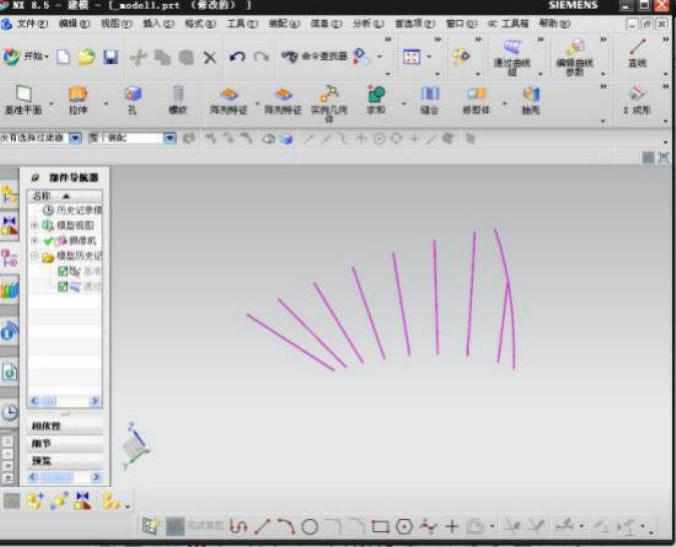Screen dimensions: 676x547
Task: Open the Assembly Navigator sidebar tab
Action: [9, 194]
